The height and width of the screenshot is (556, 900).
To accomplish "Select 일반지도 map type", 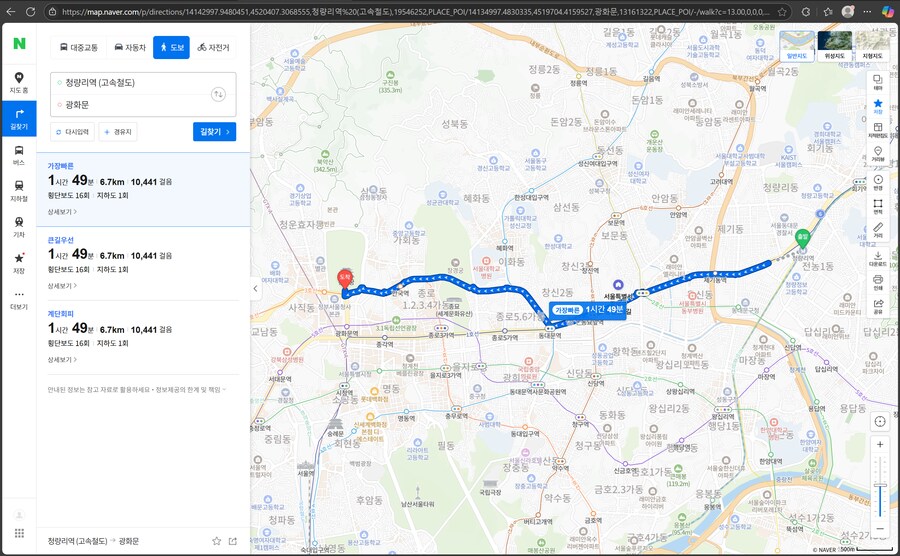I will (x=797, y=46).
